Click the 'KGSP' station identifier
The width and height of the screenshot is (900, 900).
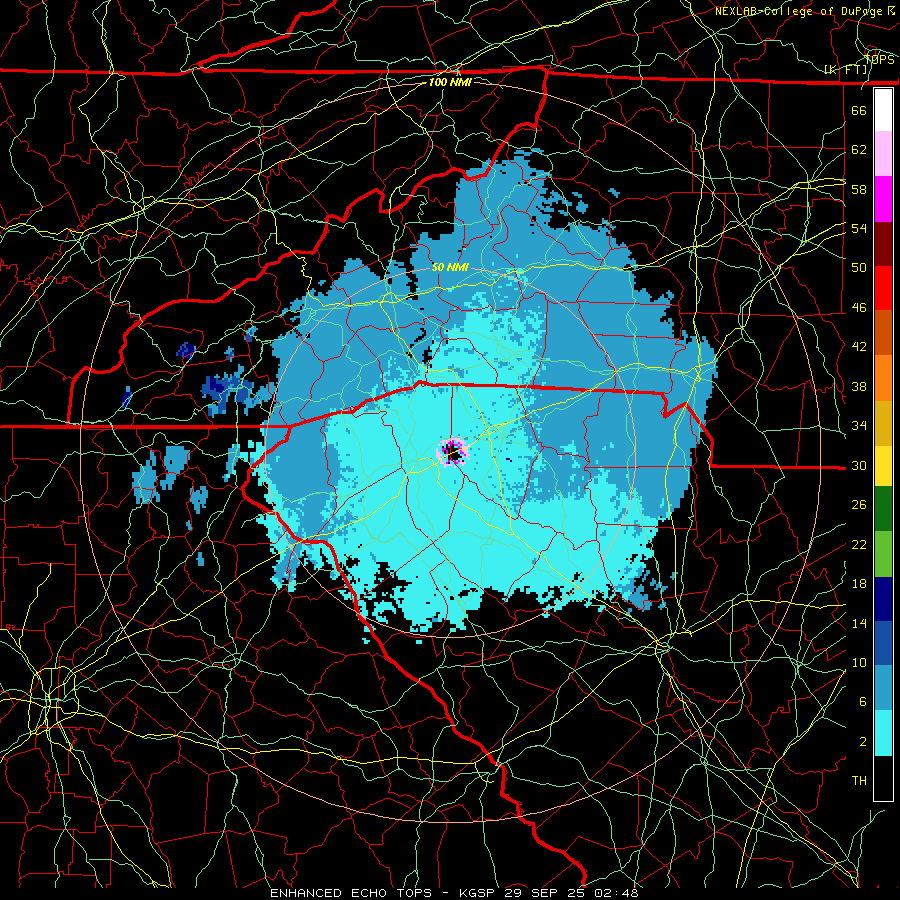click(x=478, y=893)
